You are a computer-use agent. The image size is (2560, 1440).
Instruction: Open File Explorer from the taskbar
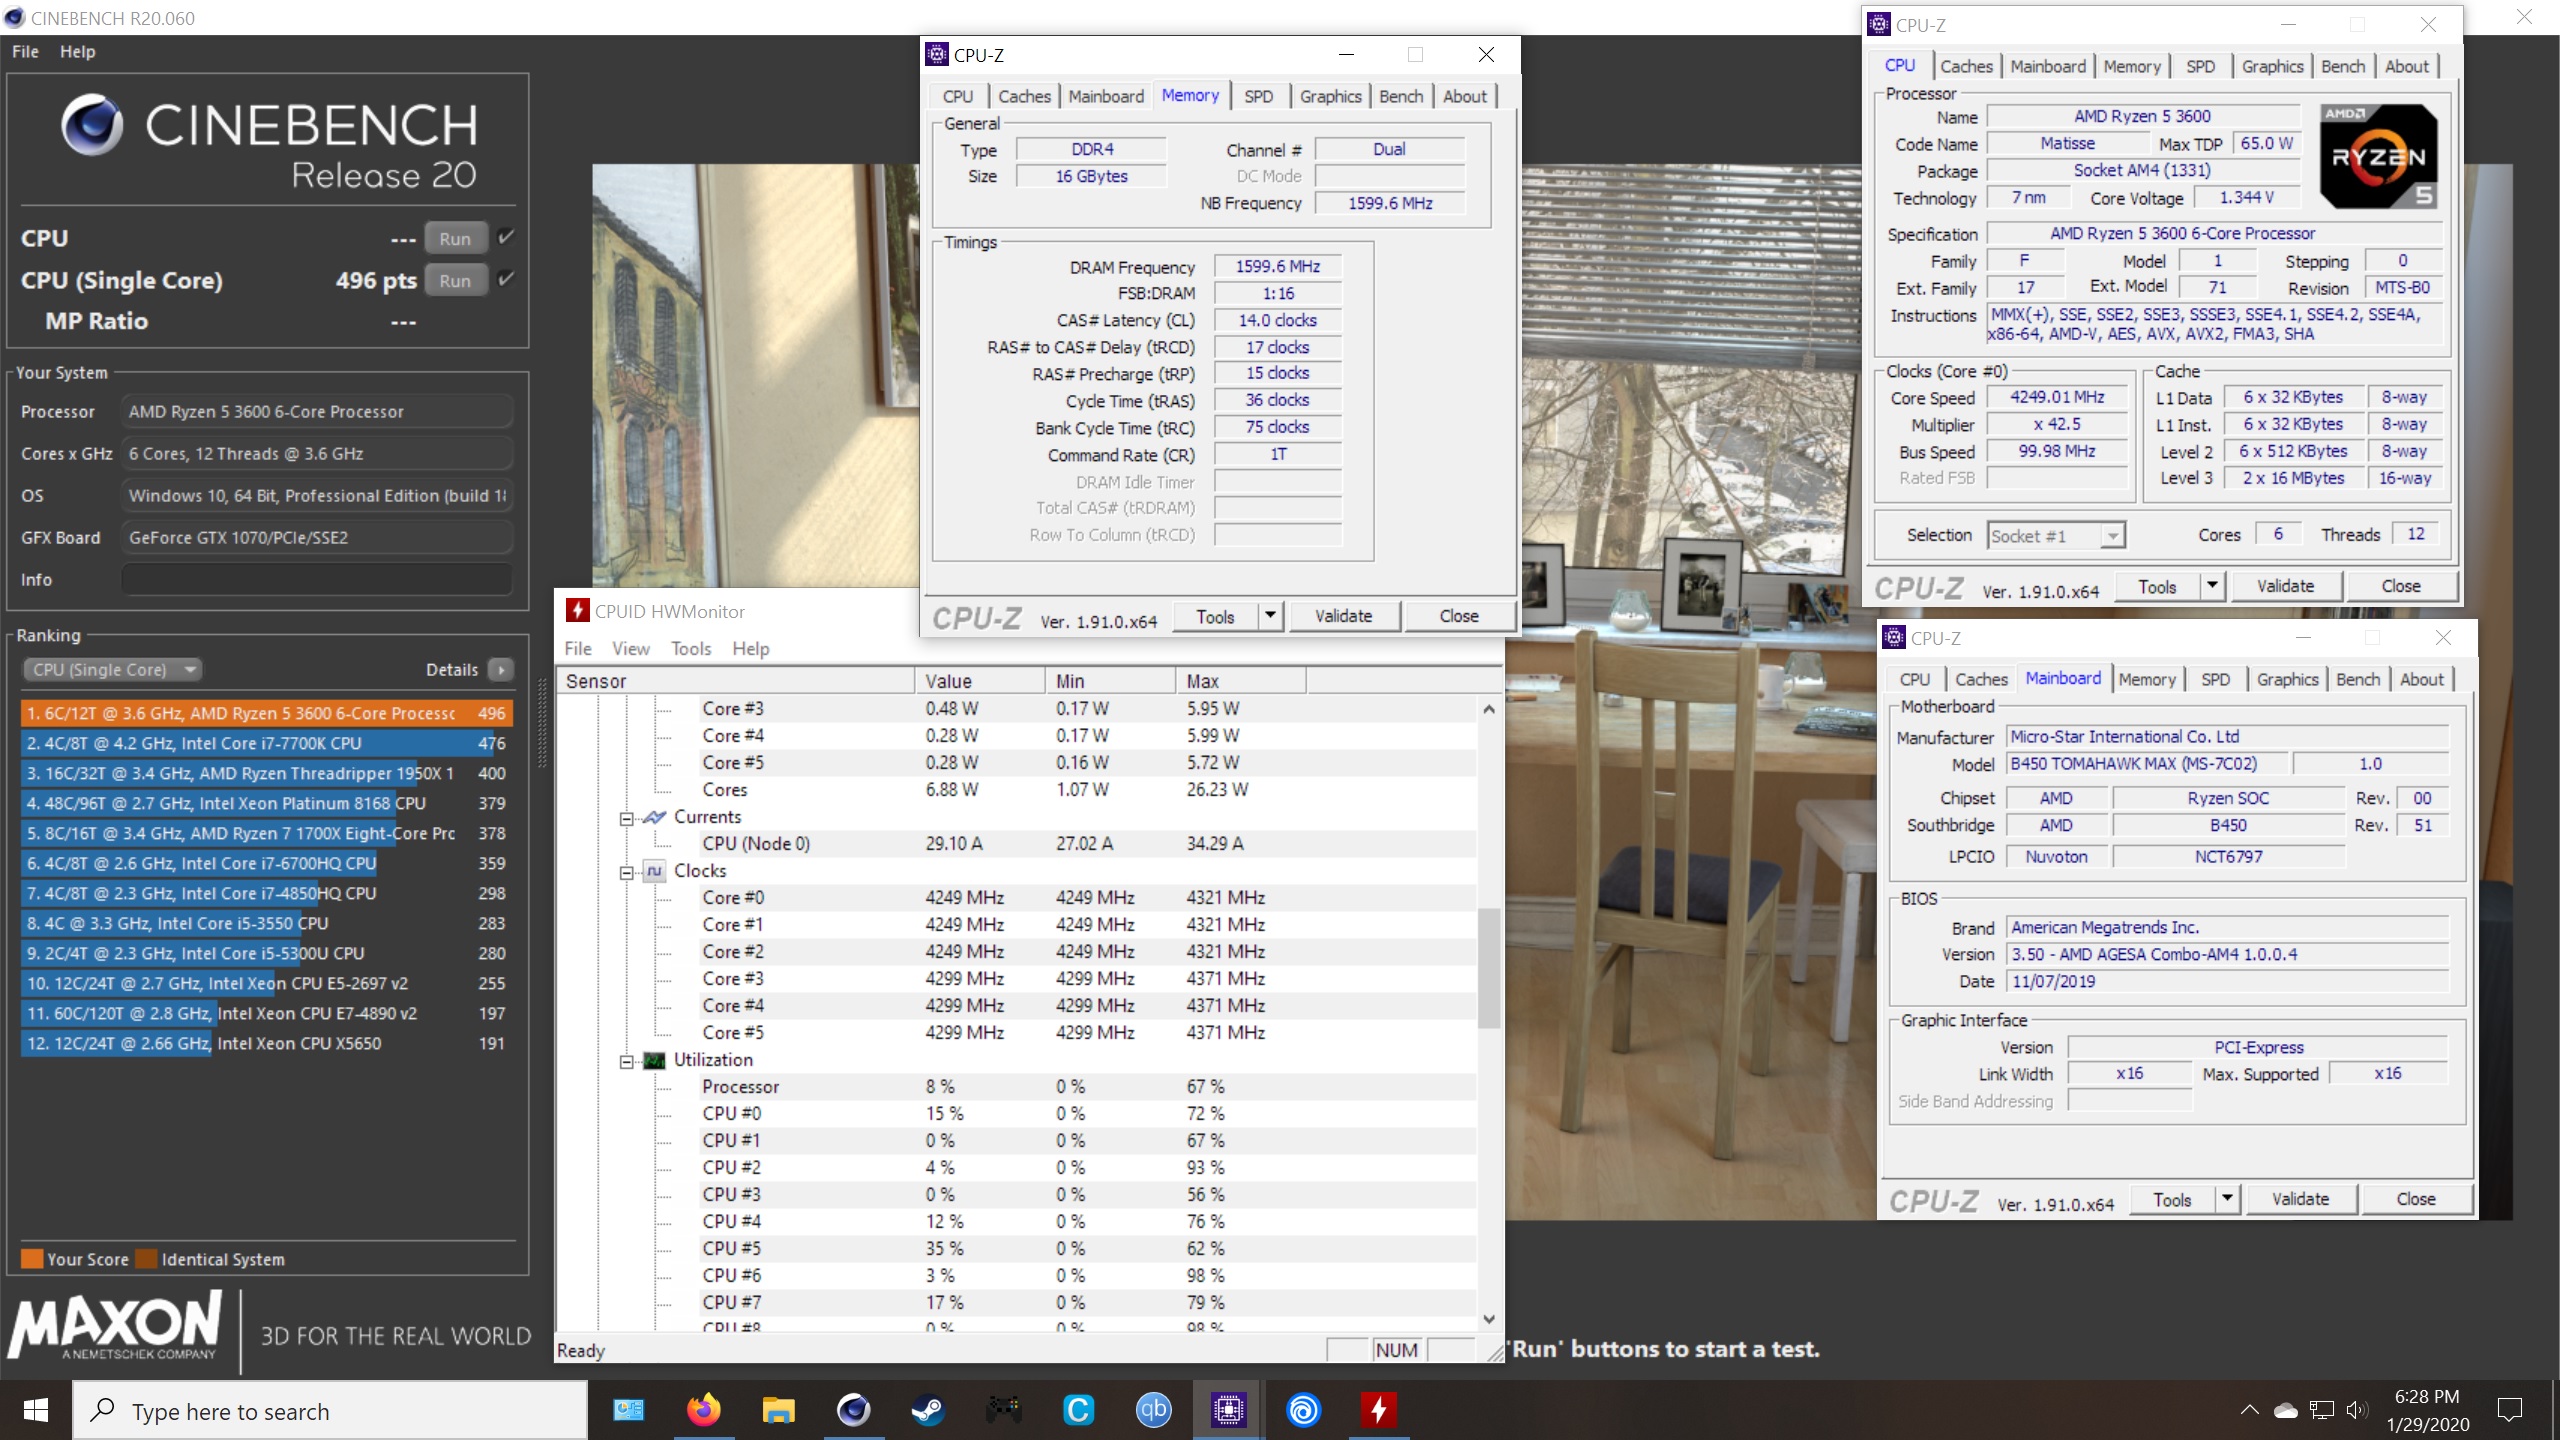coord(778,1410)
